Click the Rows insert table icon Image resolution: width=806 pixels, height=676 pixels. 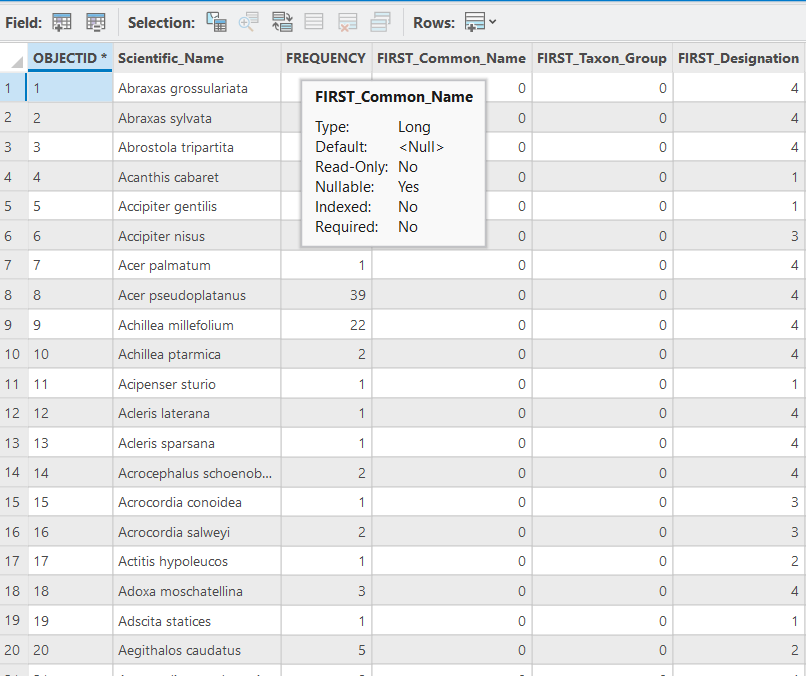point(474,22)
